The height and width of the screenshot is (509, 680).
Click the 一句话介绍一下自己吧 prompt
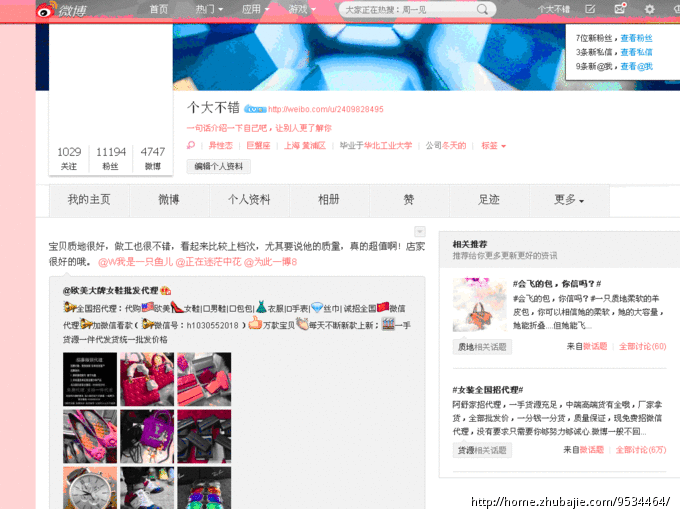(259, 128)
